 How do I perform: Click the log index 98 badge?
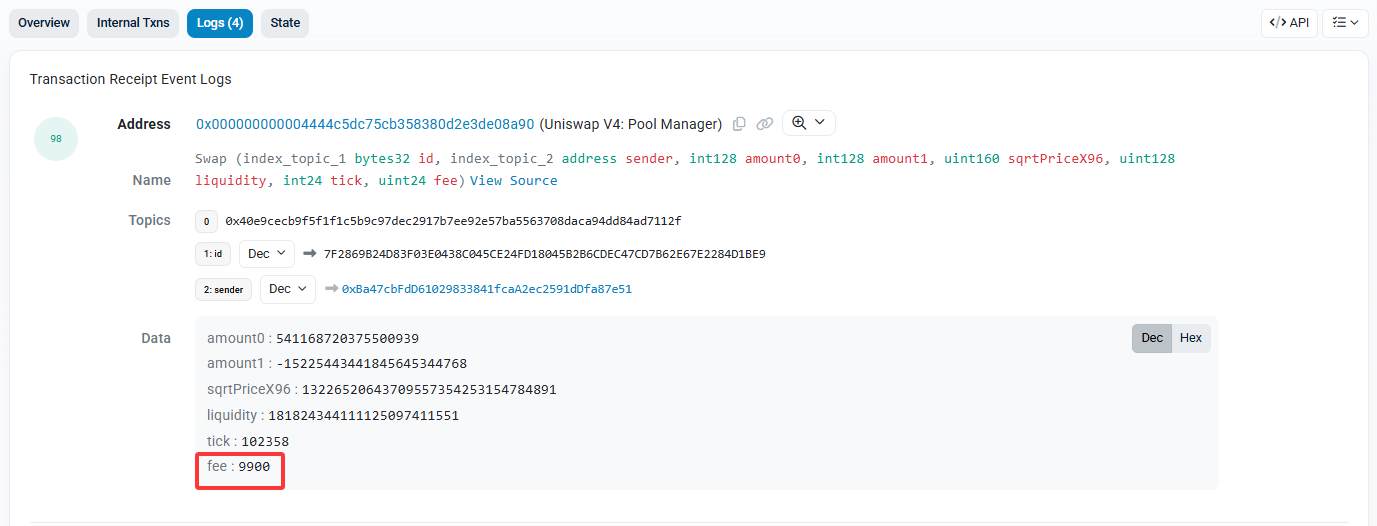coord(56,139)
